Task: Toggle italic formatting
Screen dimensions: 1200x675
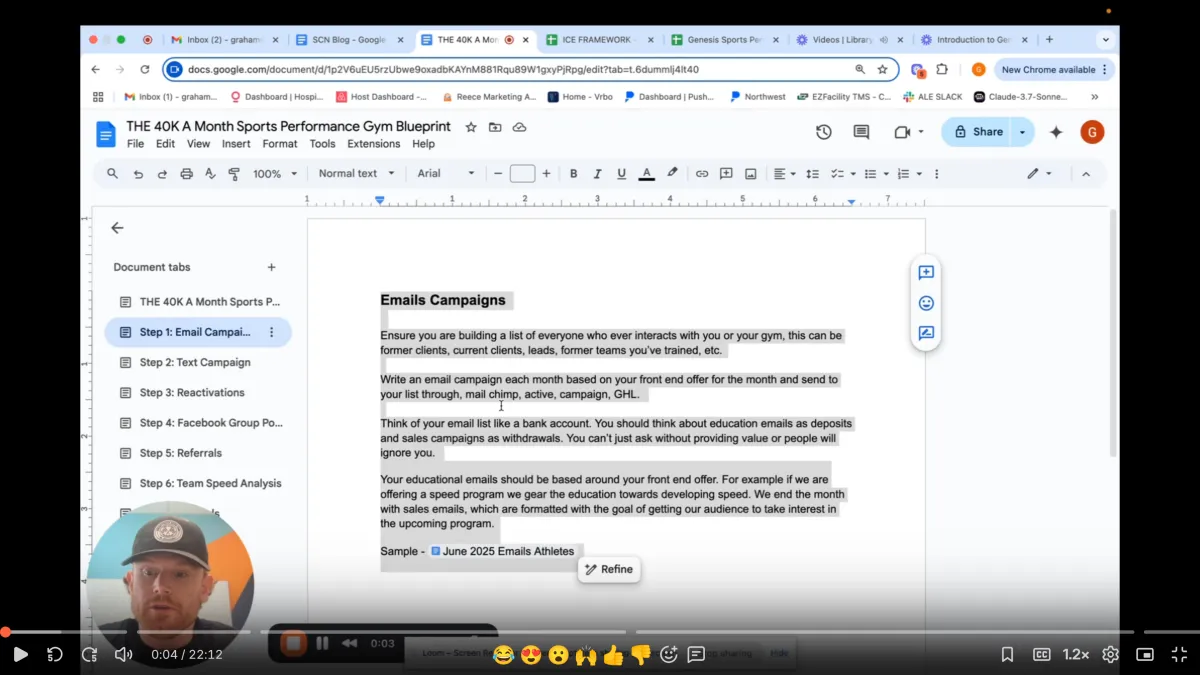Action: (598, 174)
